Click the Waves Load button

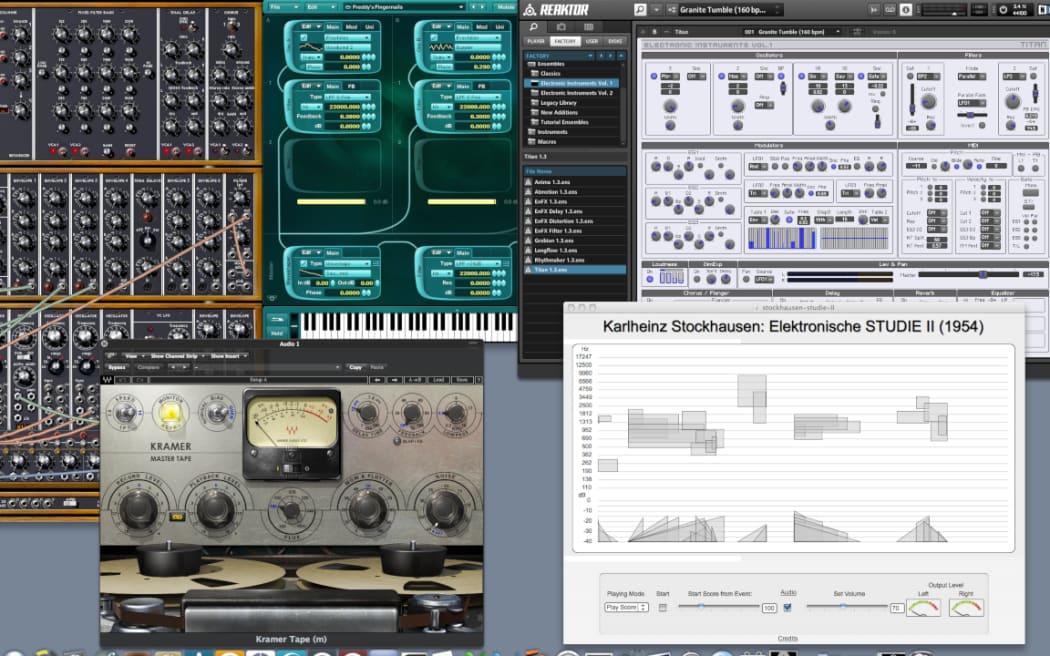439,380
